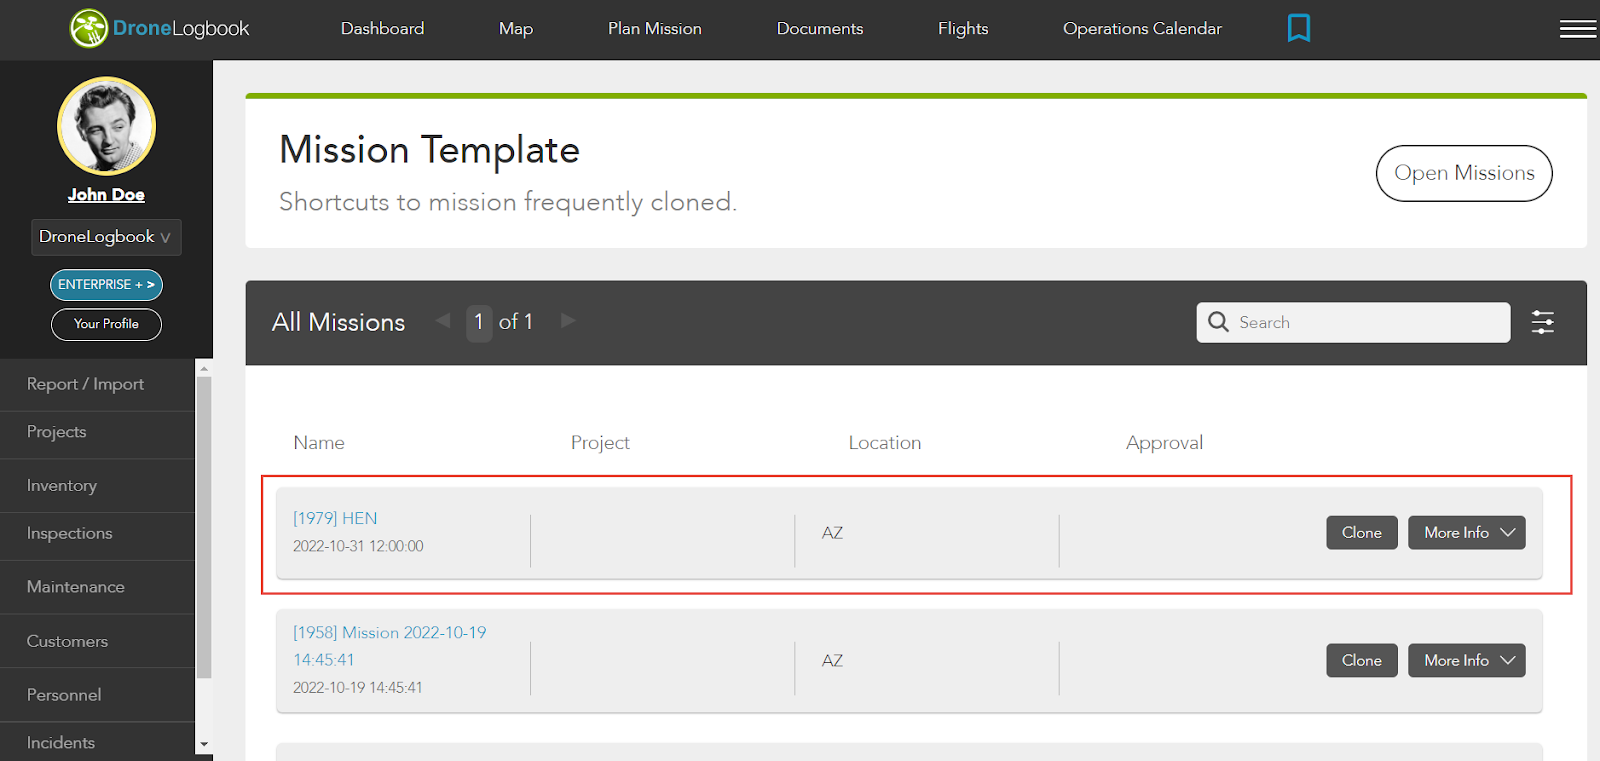Click the Mission Template heading

pos(429,150)
